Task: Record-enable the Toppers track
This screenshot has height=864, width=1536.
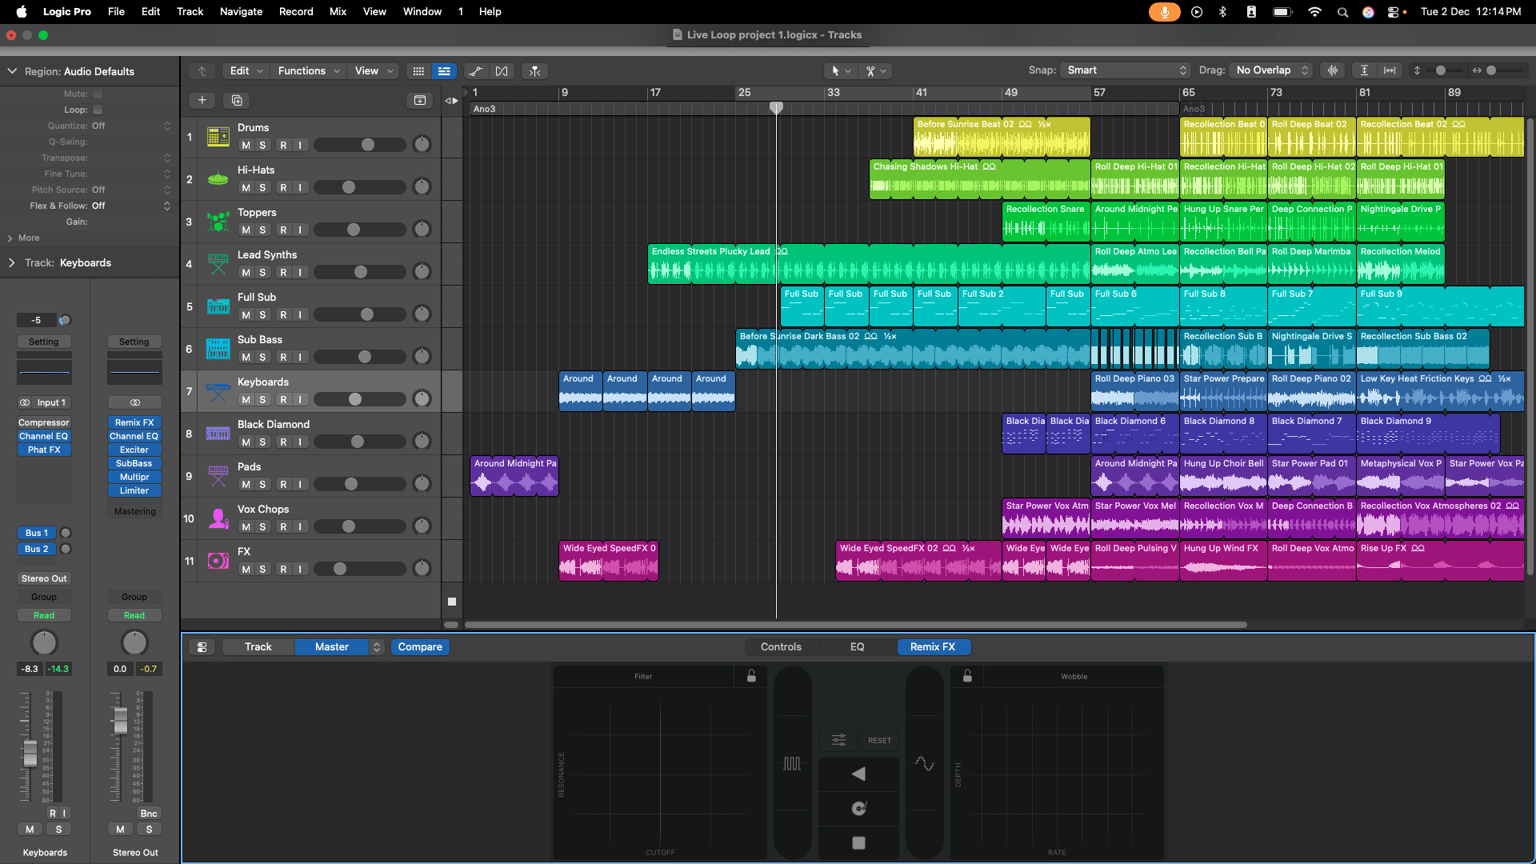Action: click(283, 230)
